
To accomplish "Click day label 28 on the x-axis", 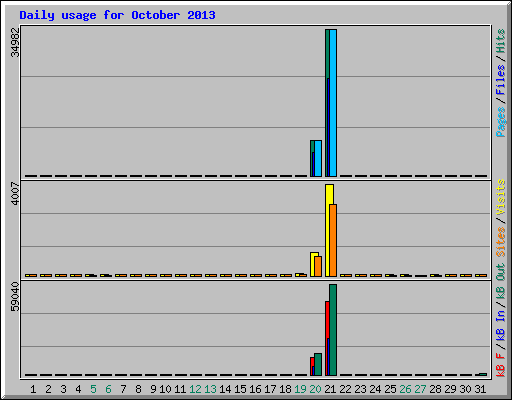I will tap(435, 389).
